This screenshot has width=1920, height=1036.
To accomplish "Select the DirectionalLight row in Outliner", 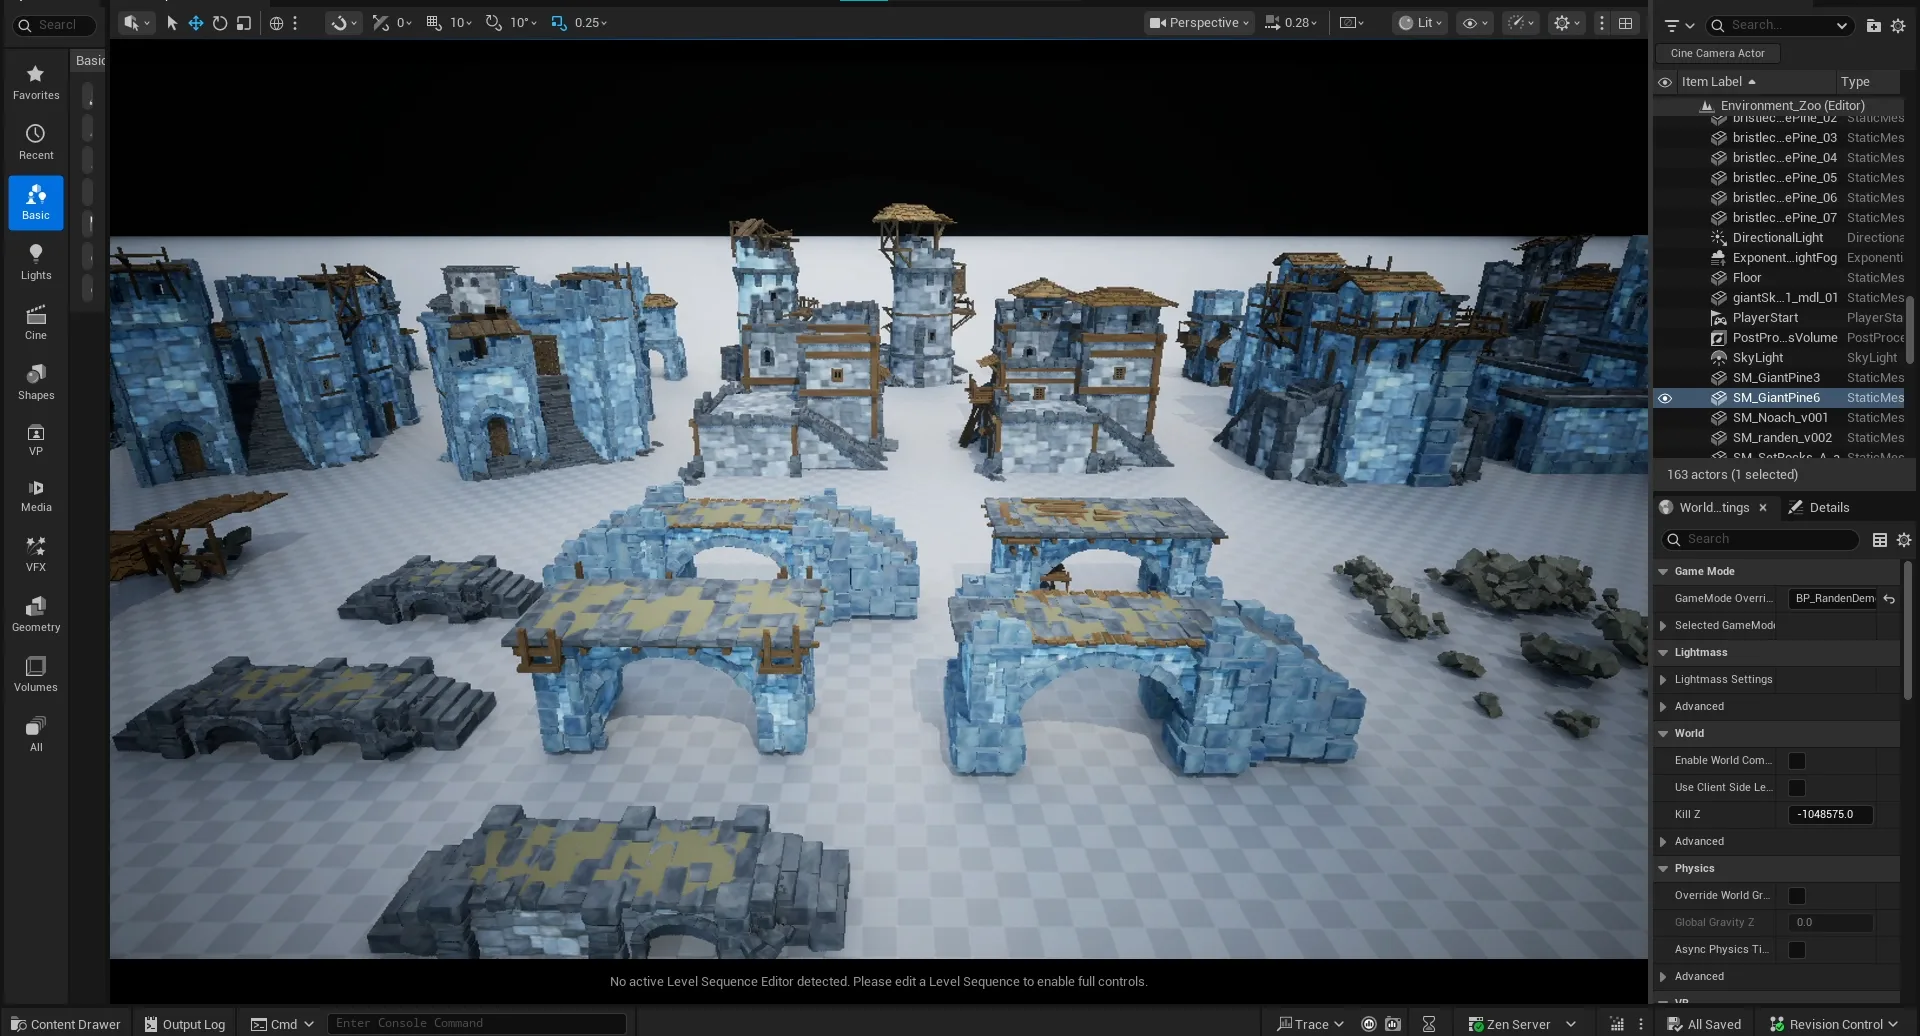I will pyautogui.click(x=1779, y=238).
